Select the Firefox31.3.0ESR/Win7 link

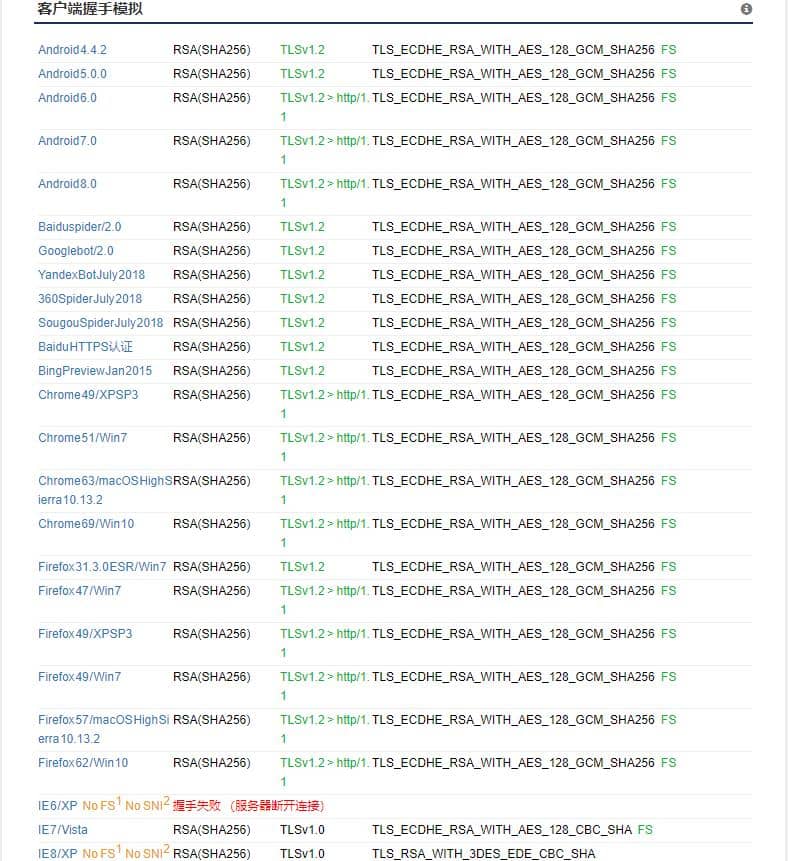[102, 567]
